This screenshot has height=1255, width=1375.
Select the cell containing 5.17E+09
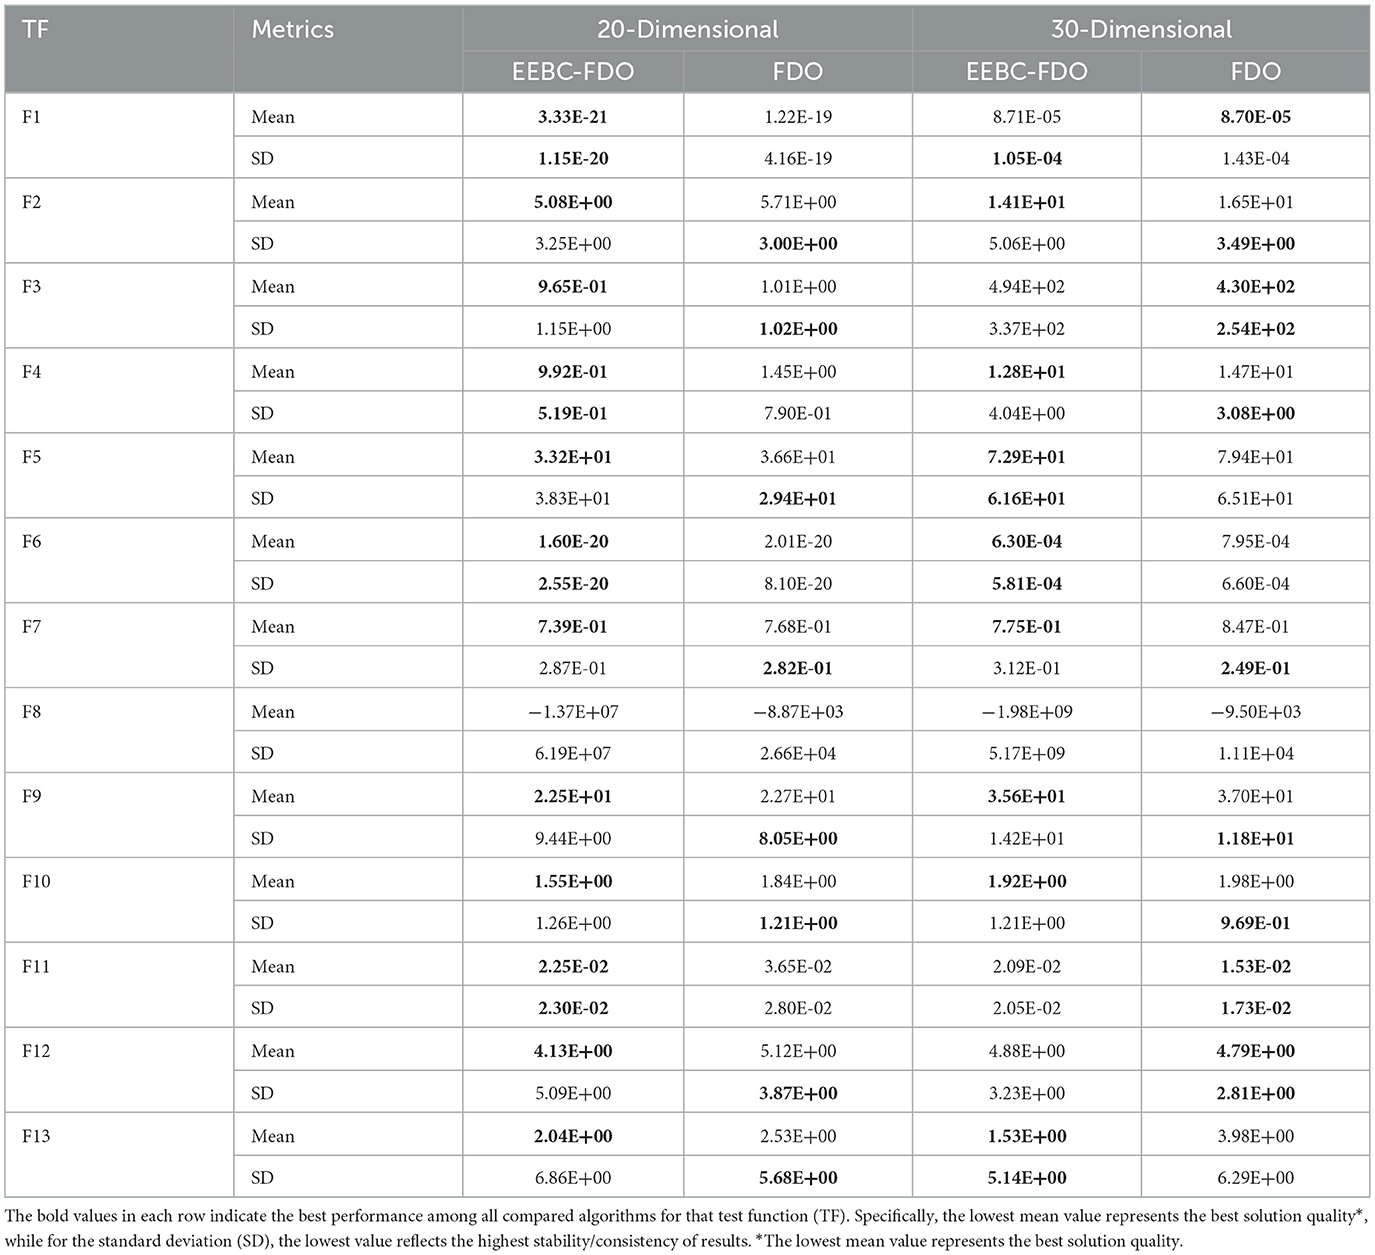(1026, 754)
